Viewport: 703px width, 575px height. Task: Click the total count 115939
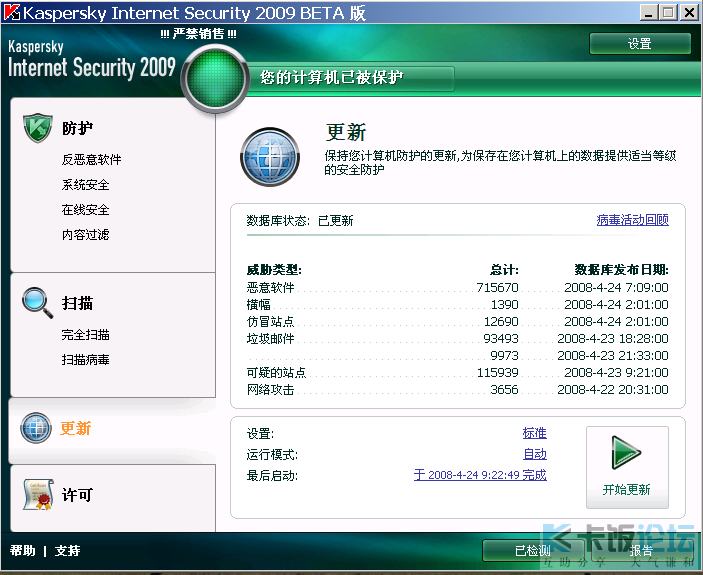497,372
